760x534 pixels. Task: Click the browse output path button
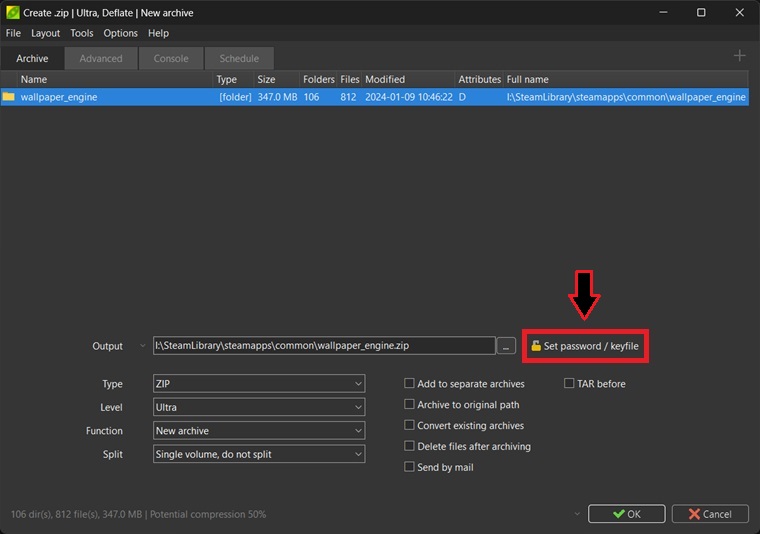506,346
